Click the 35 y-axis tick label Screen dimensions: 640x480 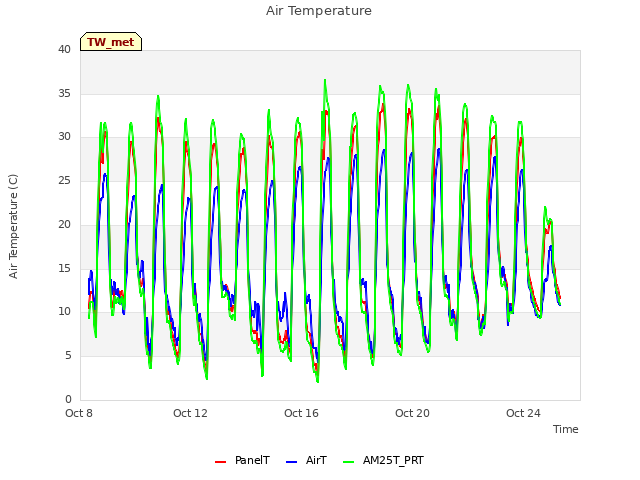(64, 93)
